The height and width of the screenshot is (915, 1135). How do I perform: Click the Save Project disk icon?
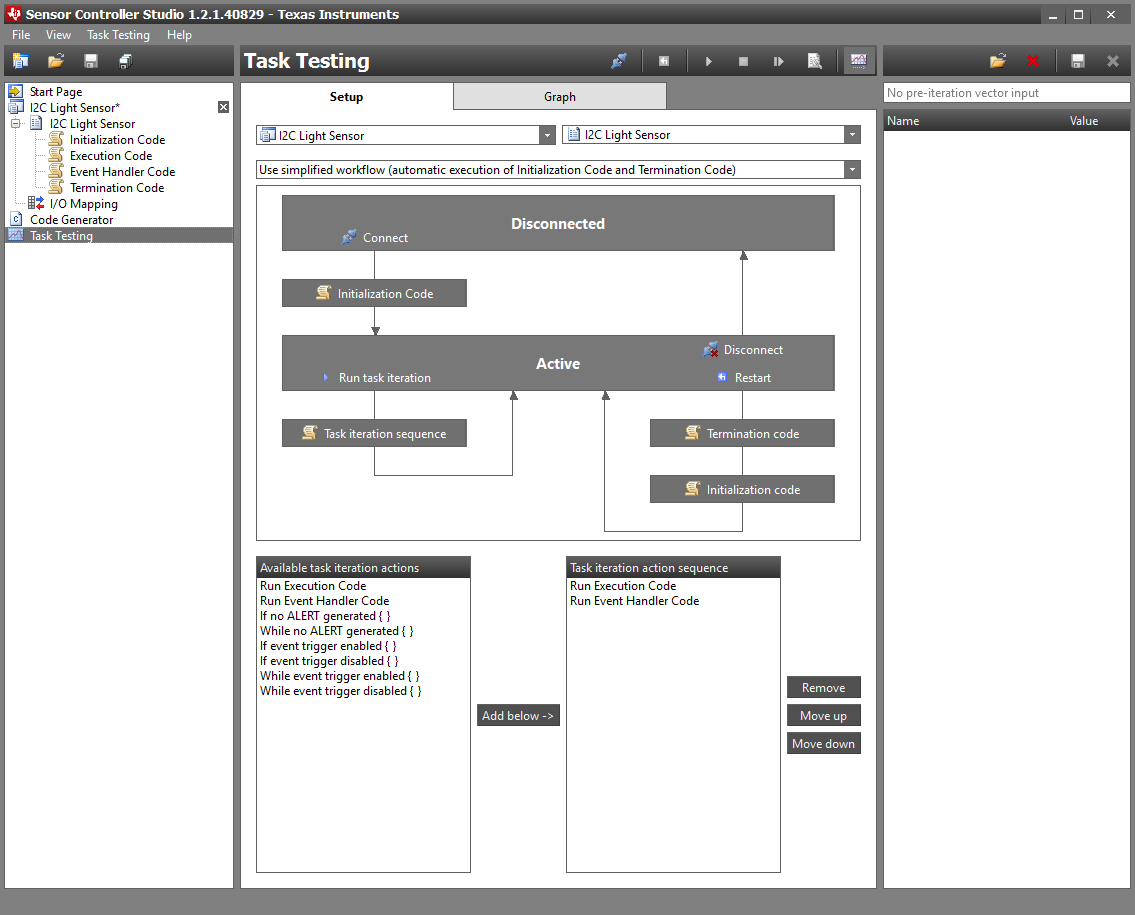coord(90,62)
